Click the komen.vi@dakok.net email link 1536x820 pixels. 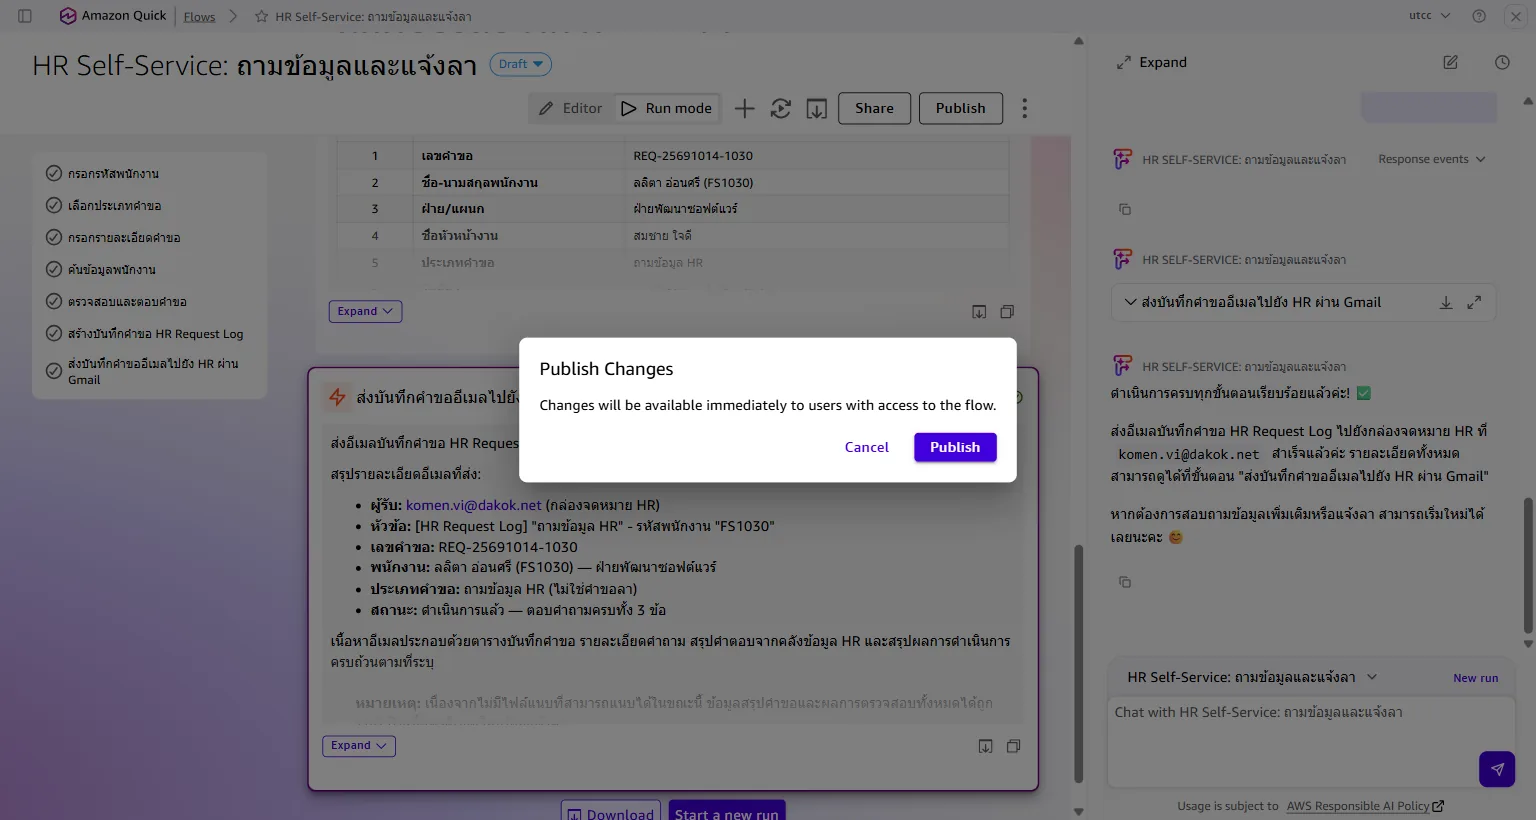click(x=474, y=505)
